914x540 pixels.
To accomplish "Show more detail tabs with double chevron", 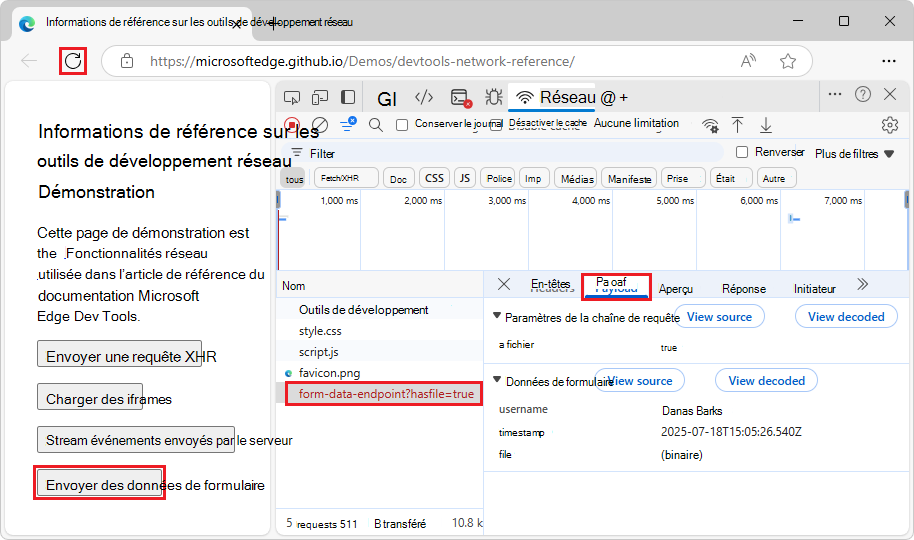I will pyautogui.click(x=863, y=284).
